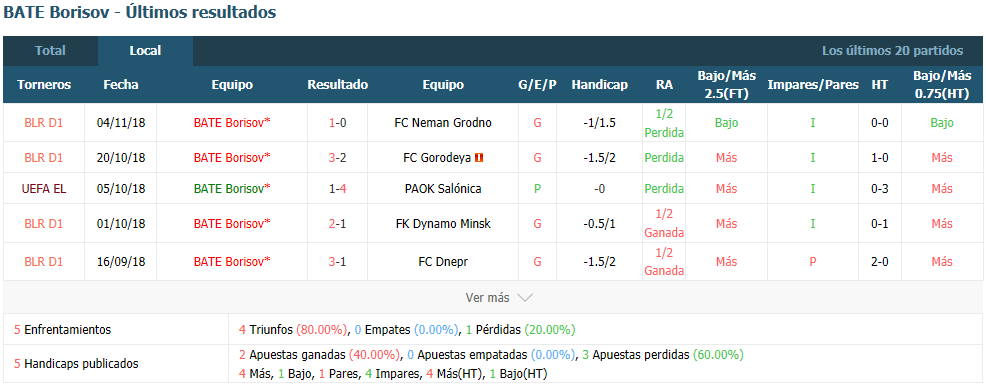986x387 pixels.
Task: Click the Ver más text label
Action: coord(487,298)
